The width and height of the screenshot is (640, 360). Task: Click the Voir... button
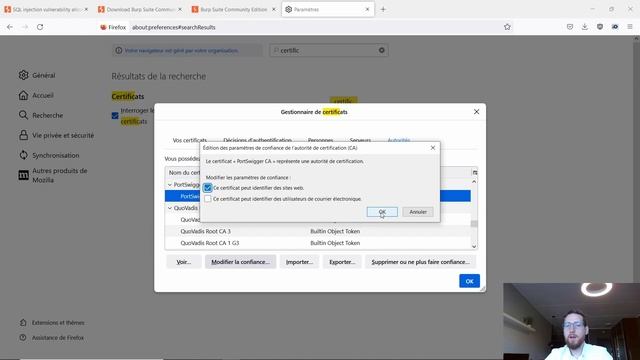coord(184,262)
